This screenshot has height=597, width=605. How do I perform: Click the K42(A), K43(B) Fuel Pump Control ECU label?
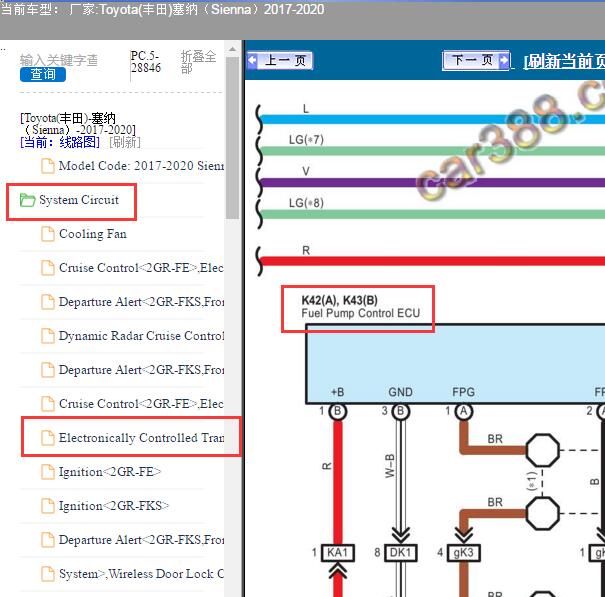click(x=360, y=307)
